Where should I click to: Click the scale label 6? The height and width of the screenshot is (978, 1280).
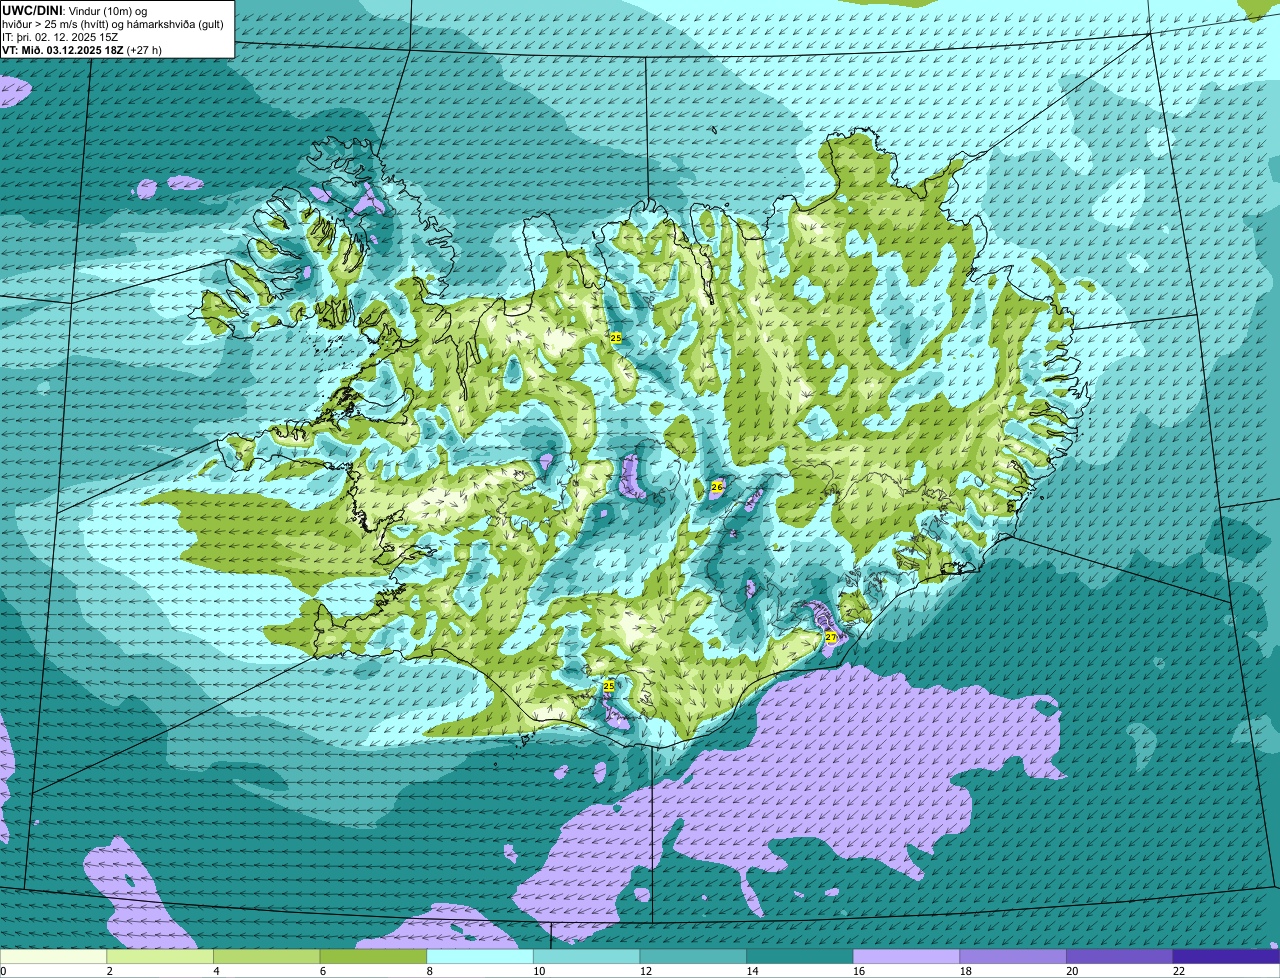[x=323, y=971]
